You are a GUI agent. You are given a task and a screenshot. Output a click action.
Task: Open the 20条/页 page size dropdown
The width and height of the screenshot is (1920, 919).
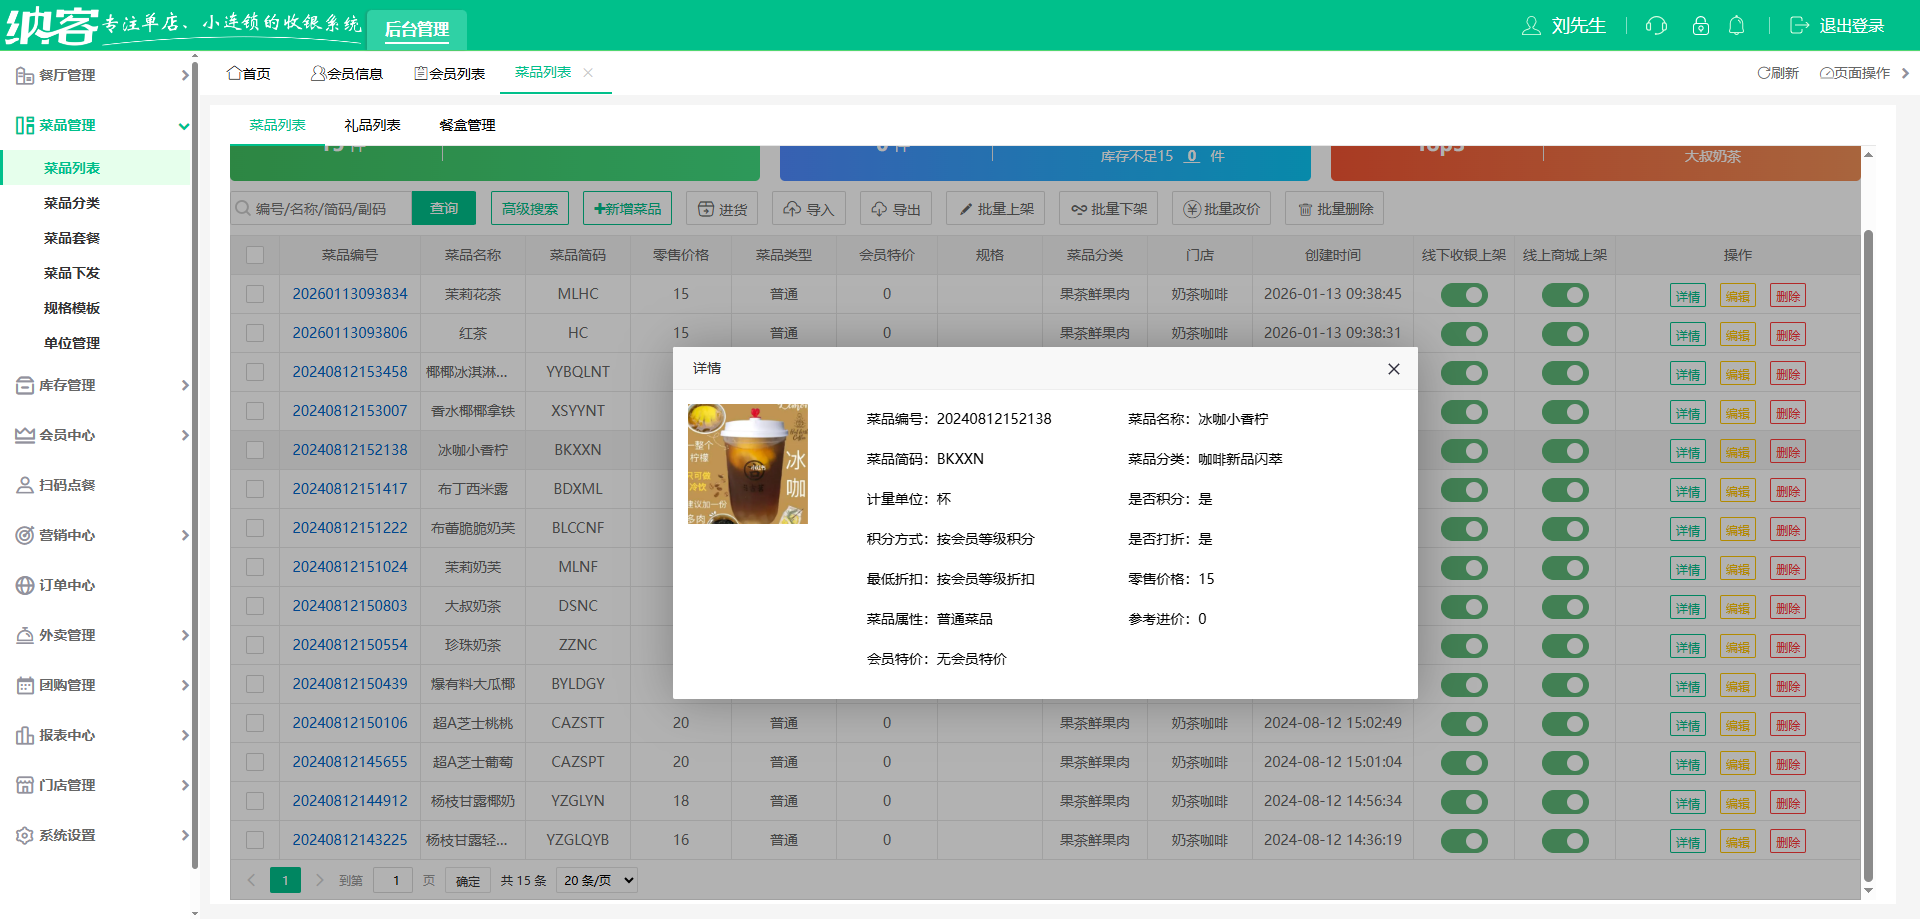pyautogui.click(x=596, y=880)
